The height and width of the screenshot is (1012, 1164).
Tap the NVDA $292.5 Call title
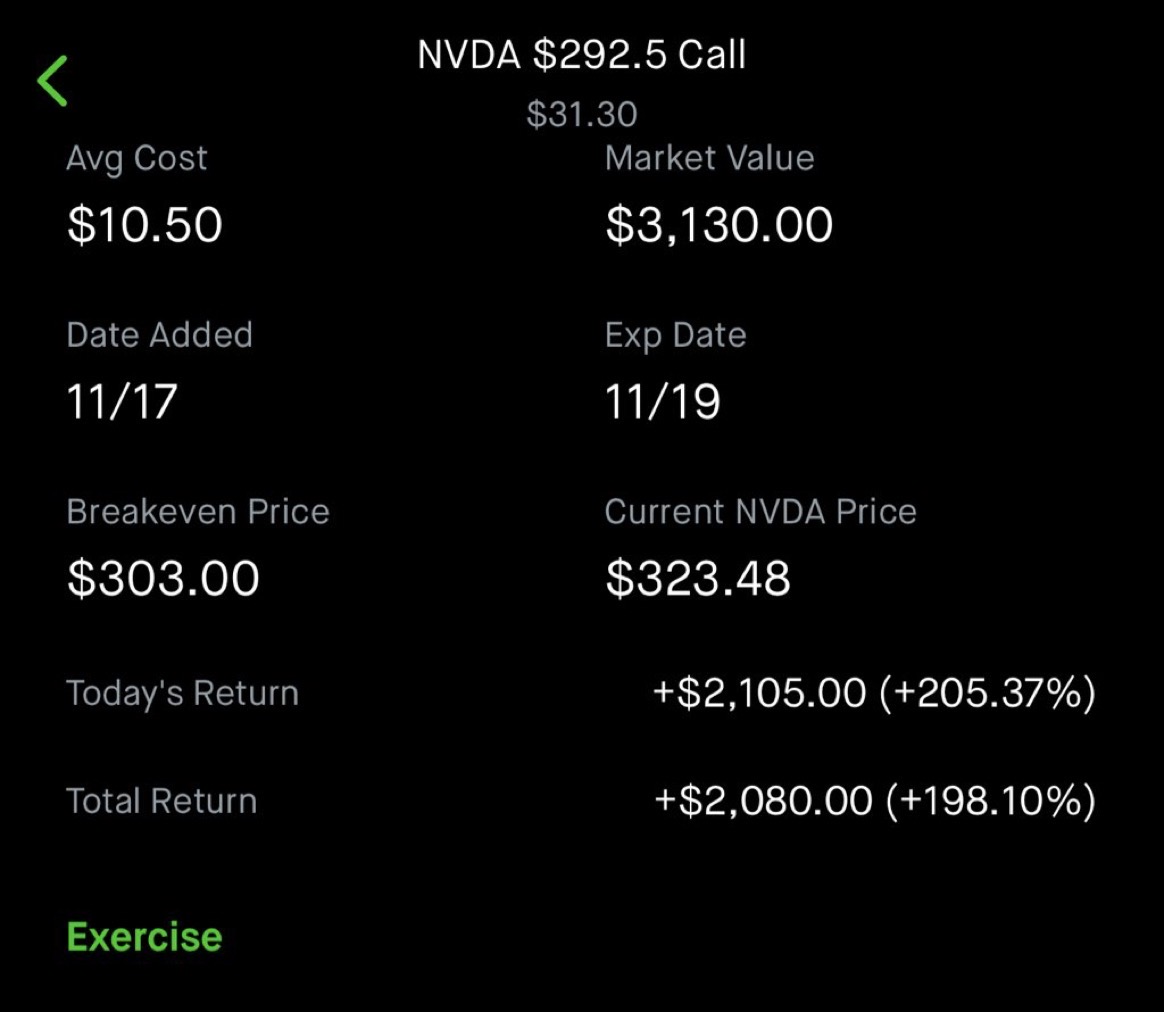coord(581,56)
